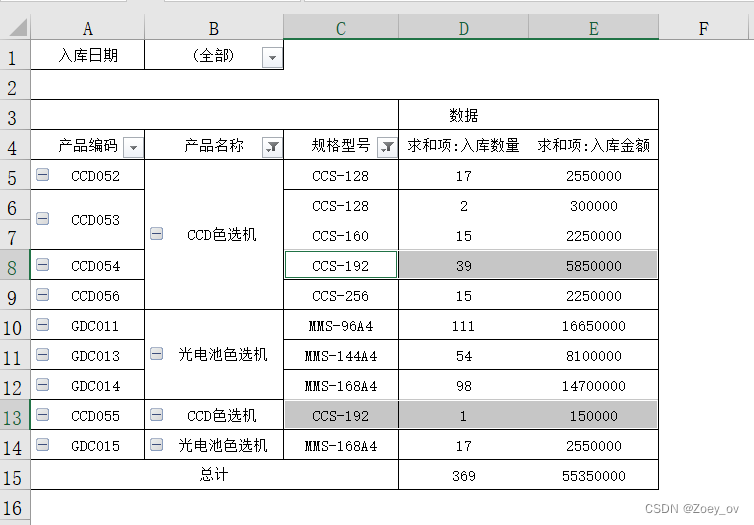Select the MMS-144A4 cell

(x=340, y=355)
